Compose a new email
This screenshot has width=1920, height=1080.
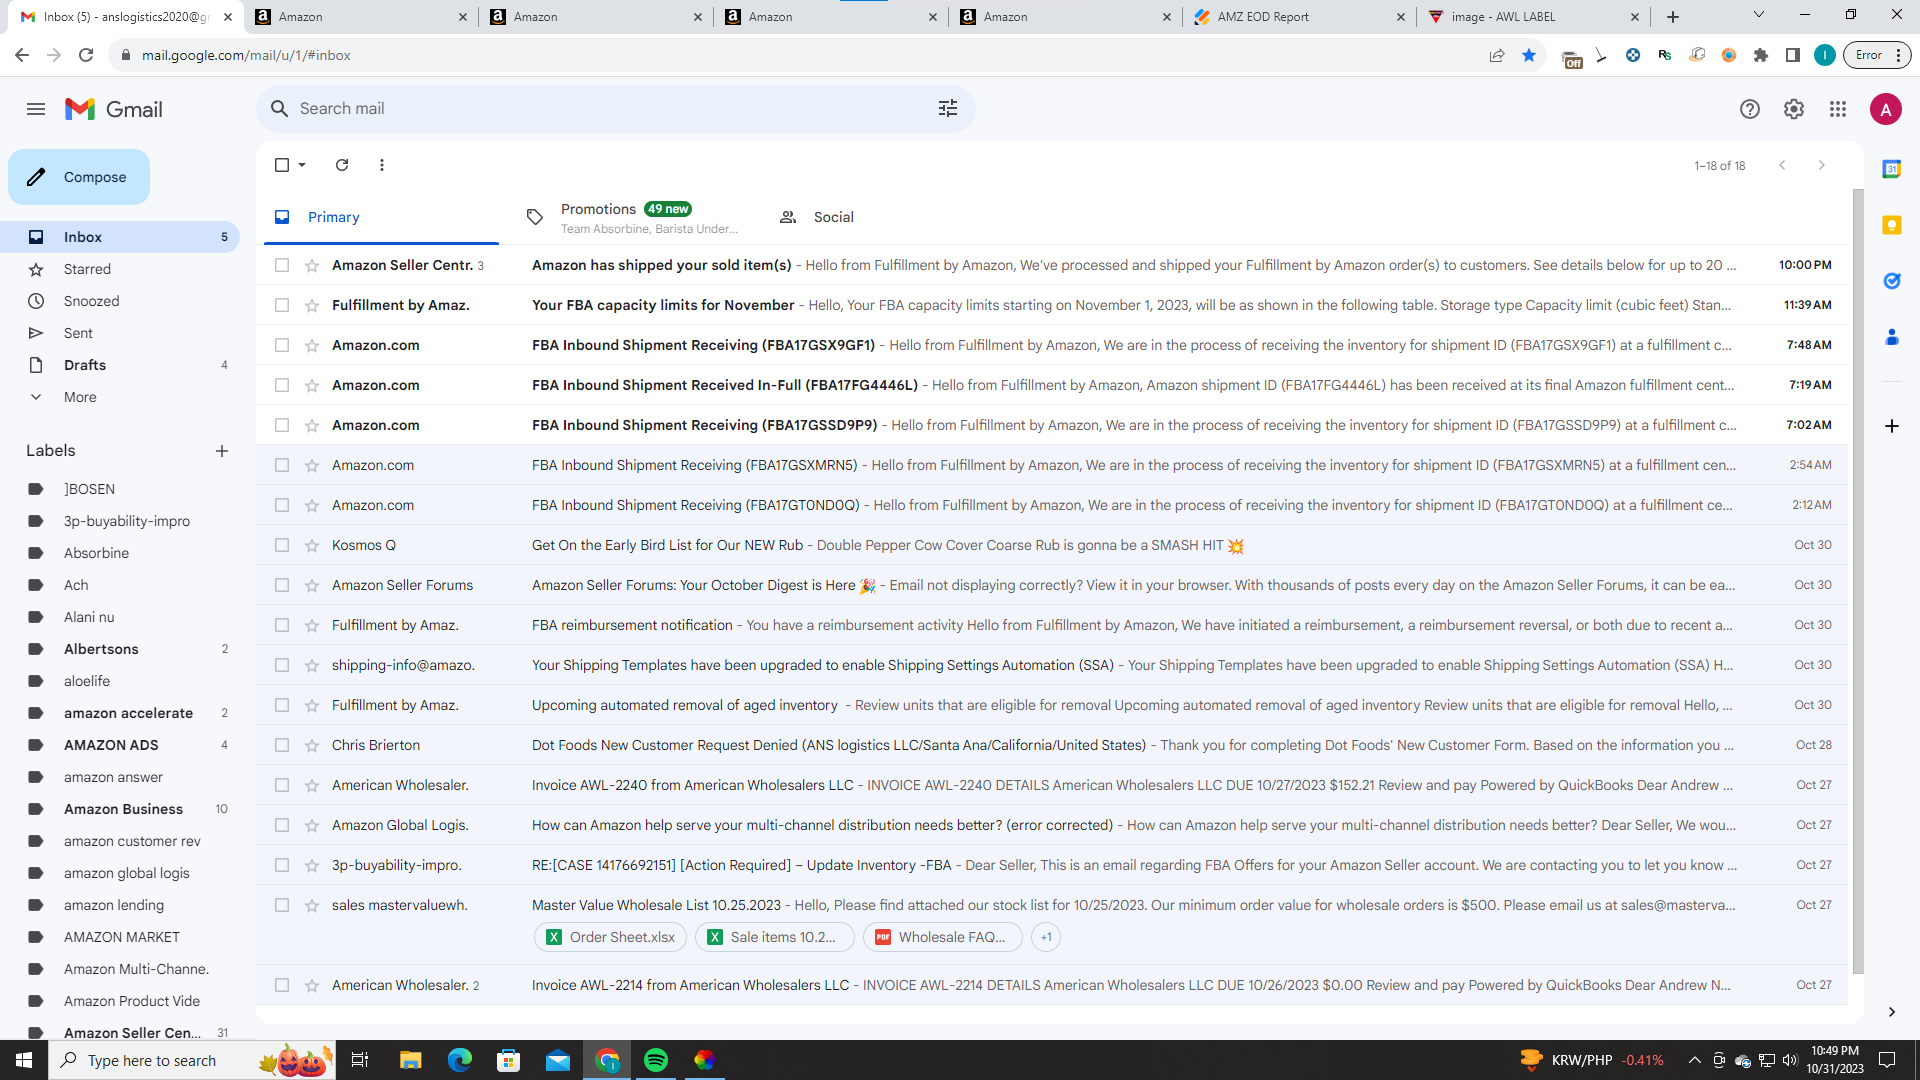[79, 177]
